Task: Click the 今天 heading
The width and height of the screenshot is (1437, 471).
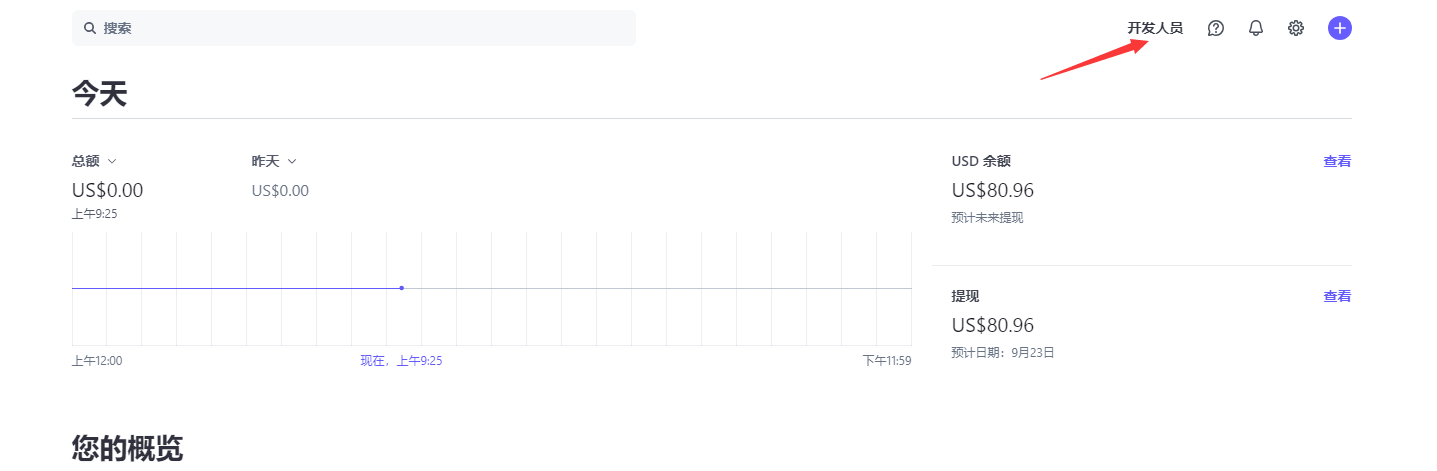Action: (99, 94)
